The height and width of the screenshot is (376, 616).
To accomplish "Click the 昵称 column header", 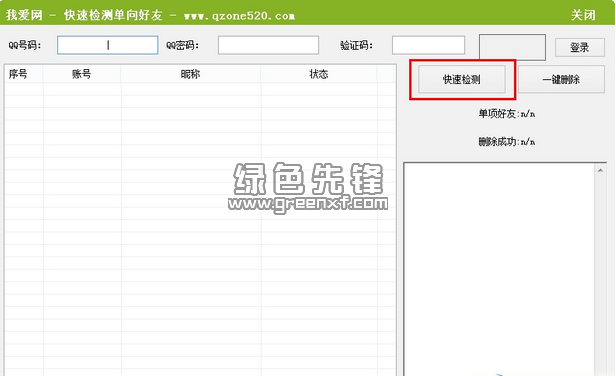I will pyautogui.click(x=191, y=74).
